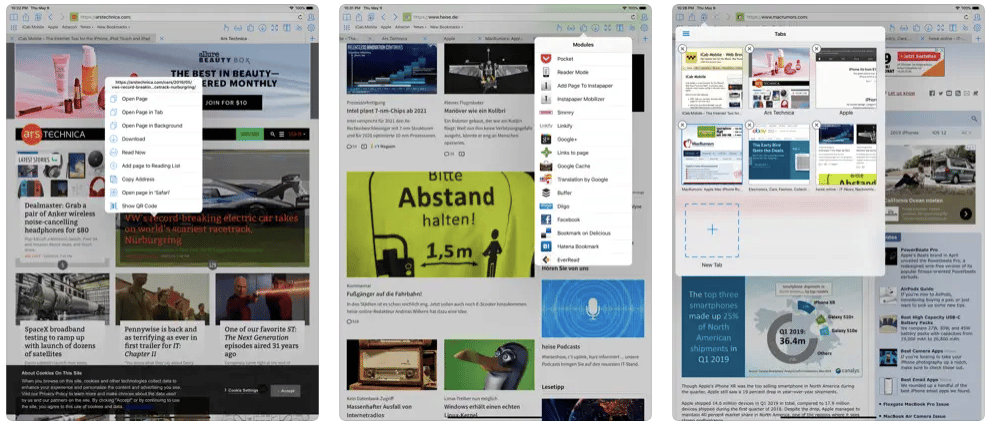990x427 pixels.
Task: Close the Ars Technica tab thumbnail
Action: pos(750,48)
